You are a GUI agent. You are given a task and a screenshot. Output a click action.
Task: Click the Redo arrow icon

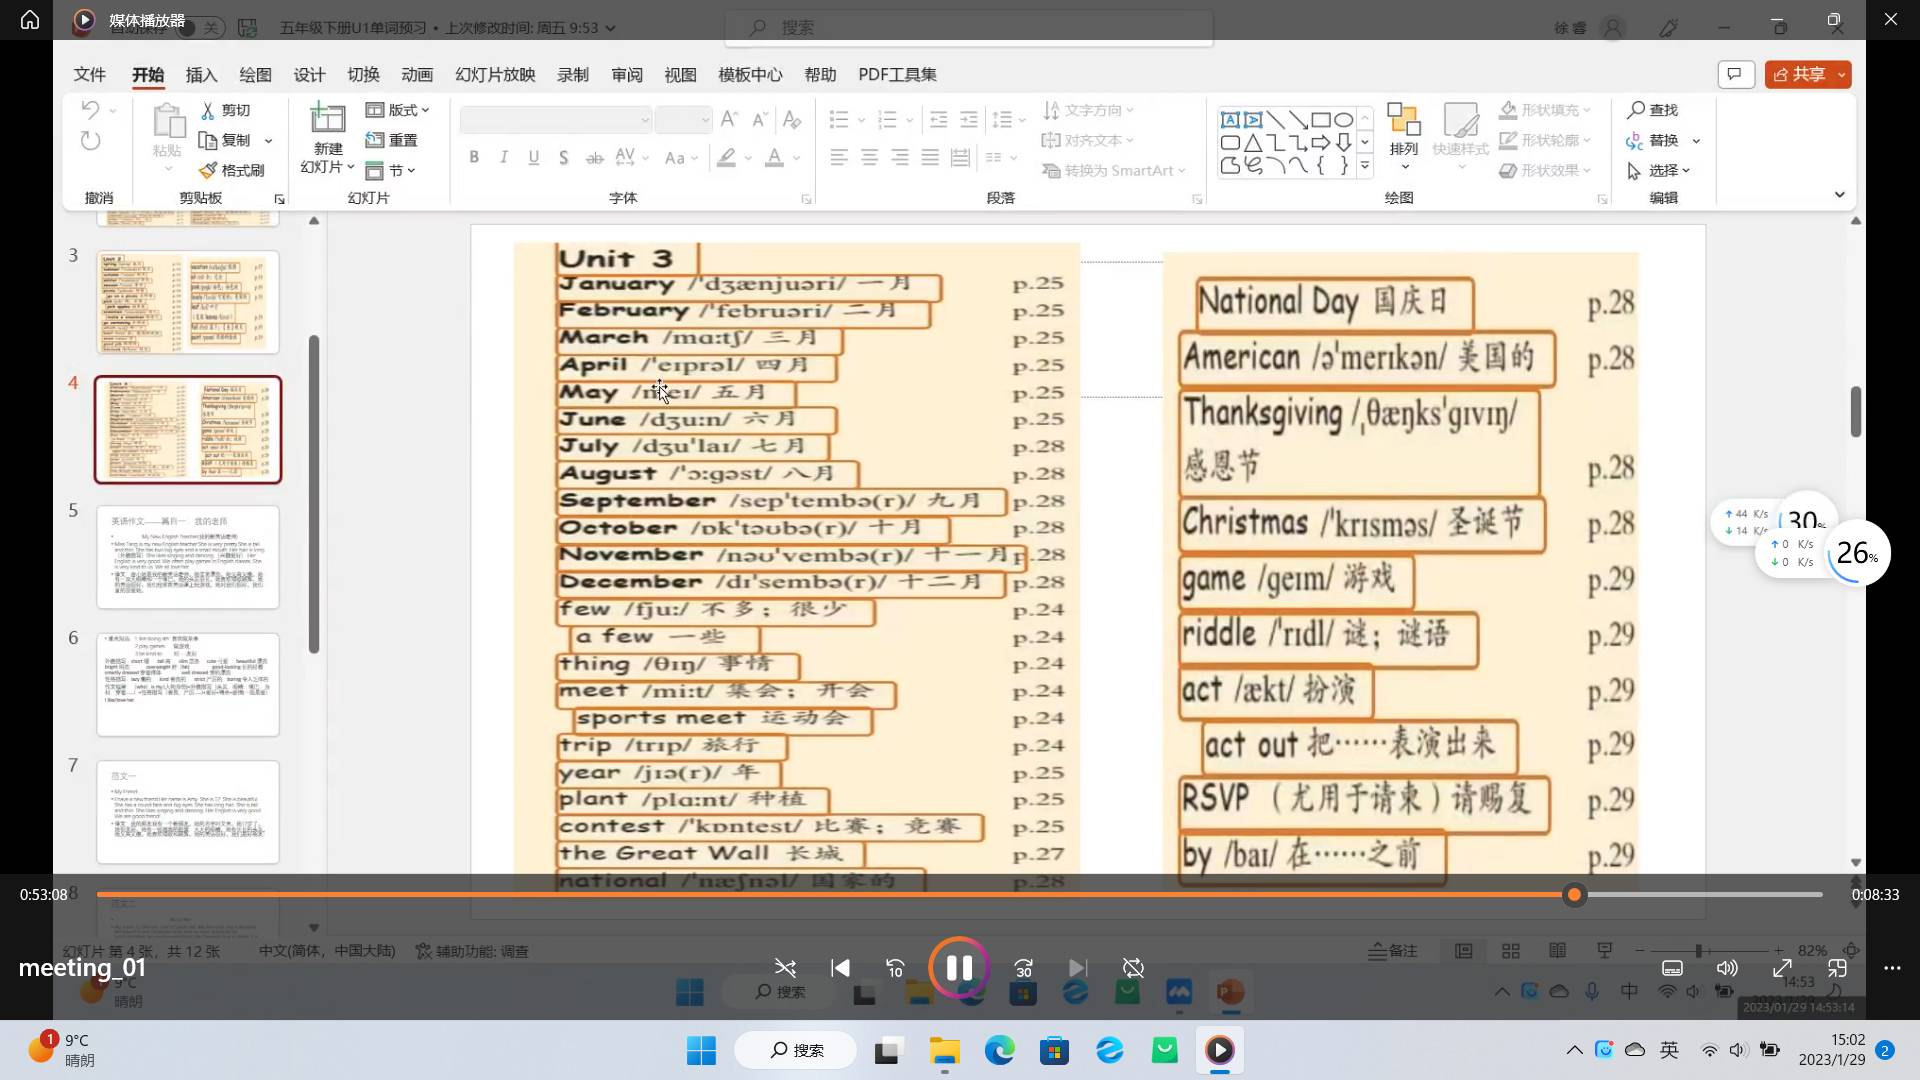pos(90,141)
